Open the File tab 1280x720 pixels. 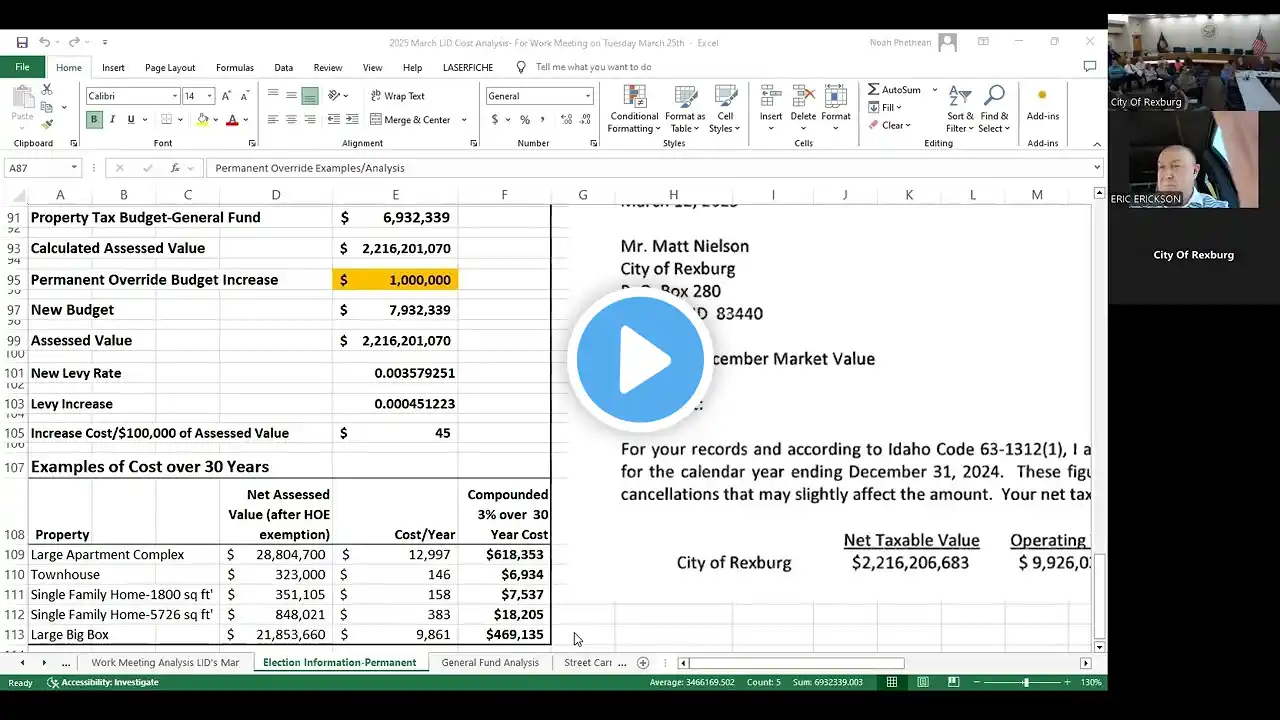(22, 67)
